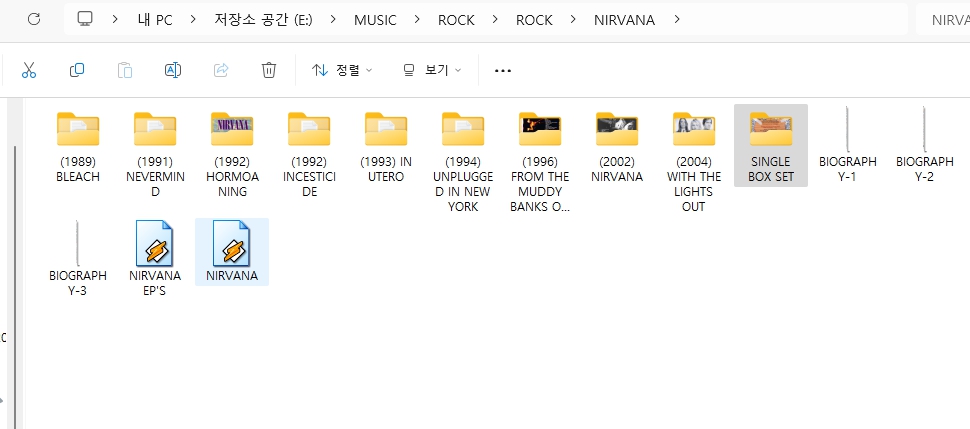Click the Copy icon in toolbar
Image resolution: width=970 pixels, height=429 pixels.
[77, 70]
